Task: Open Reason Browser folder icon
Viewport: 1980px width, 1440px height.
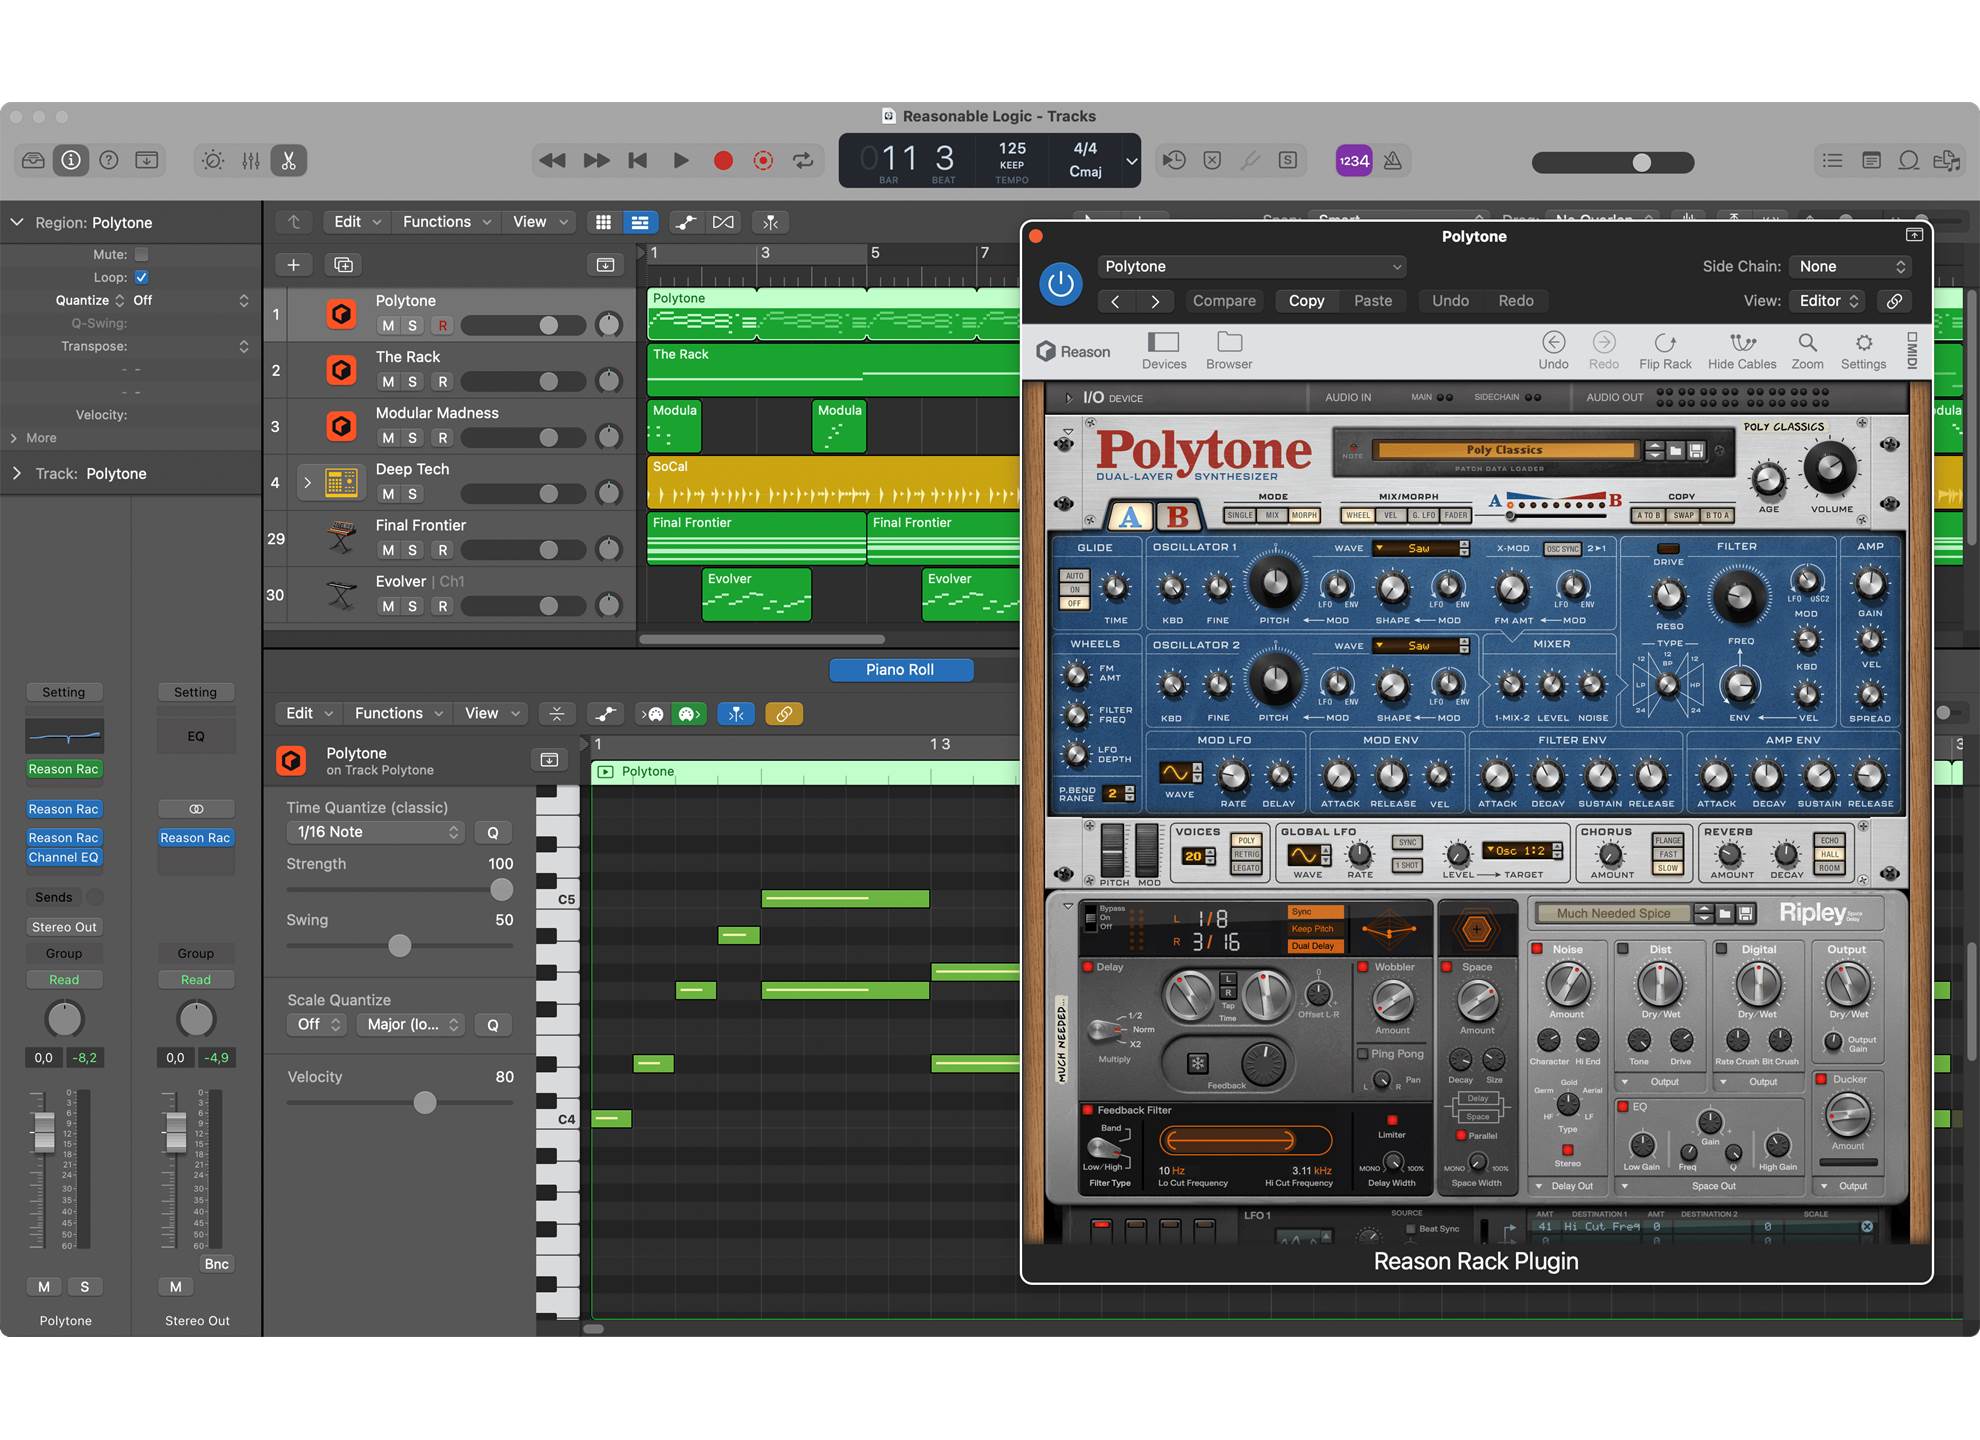Action: click(x=1229, y=350)
